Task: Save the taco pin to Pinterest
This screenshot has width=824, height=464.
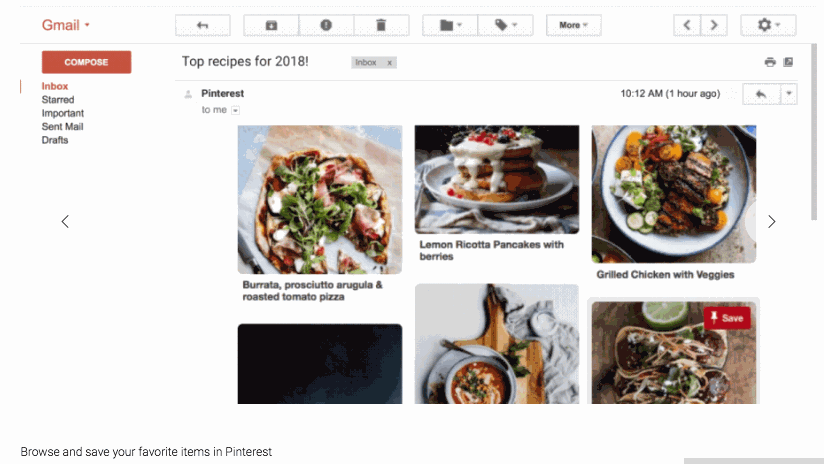Action: [727, 318]
